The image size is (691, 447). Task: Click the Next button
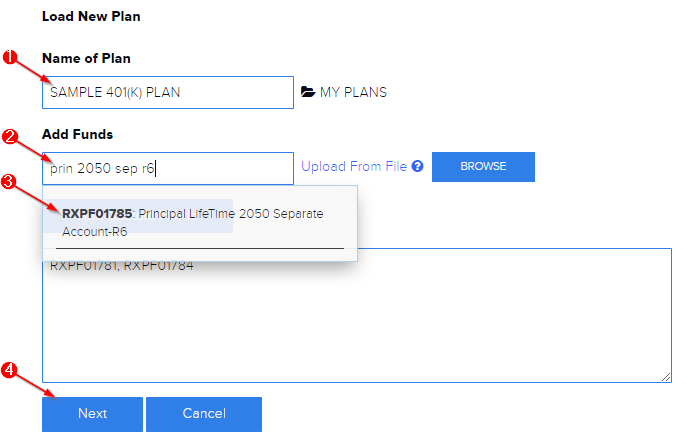pos(92,414)
